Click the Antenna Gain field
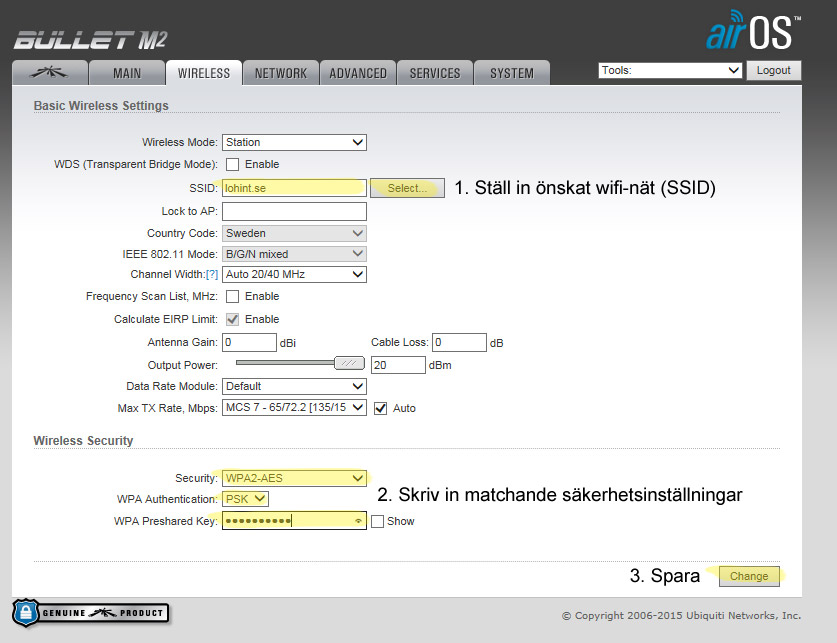Viewport: 837px width, 643px height. (x=249, y=343)
